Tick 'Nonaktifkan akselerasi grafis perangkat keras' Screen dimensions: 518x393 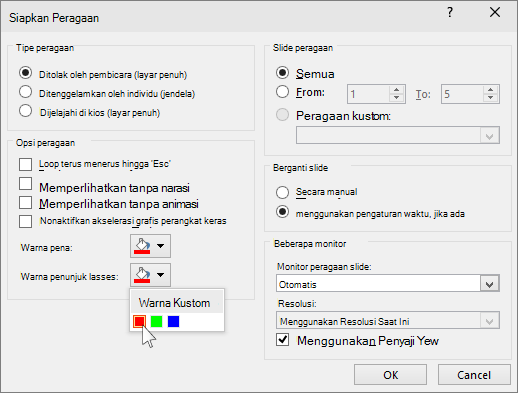(26, 221)
